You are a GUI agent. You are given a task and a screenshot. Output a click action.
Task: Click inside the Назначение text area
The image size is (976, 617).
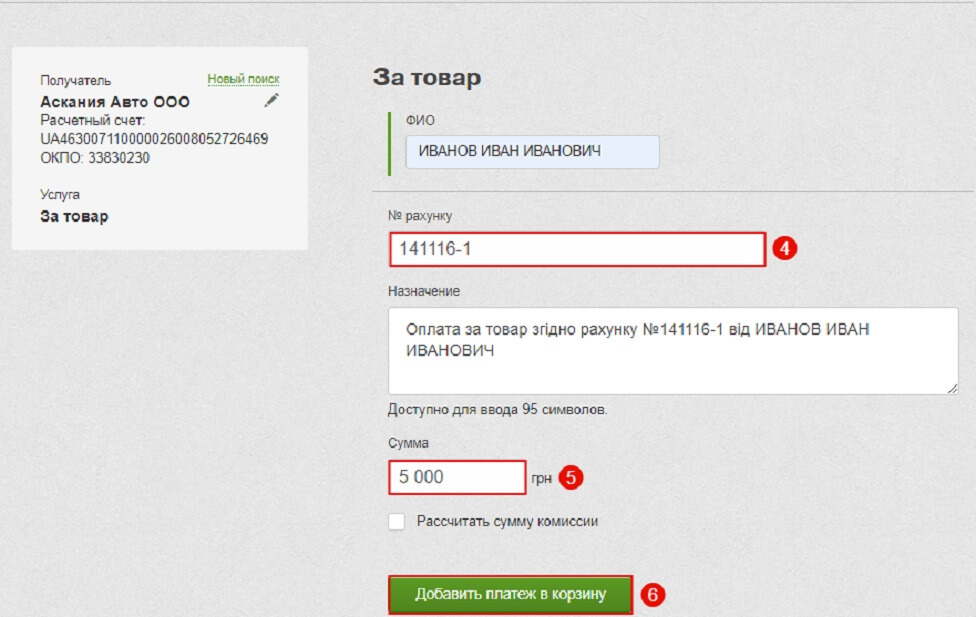673,351
